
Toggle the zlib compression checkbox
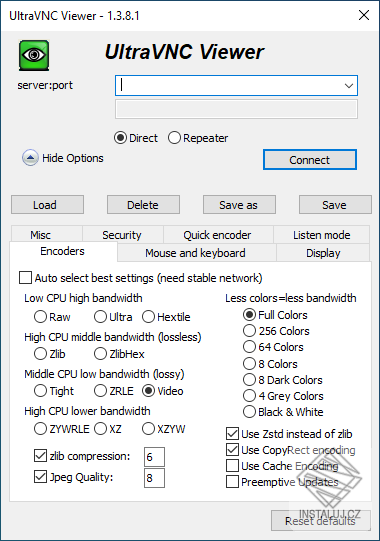click(40, 456)
